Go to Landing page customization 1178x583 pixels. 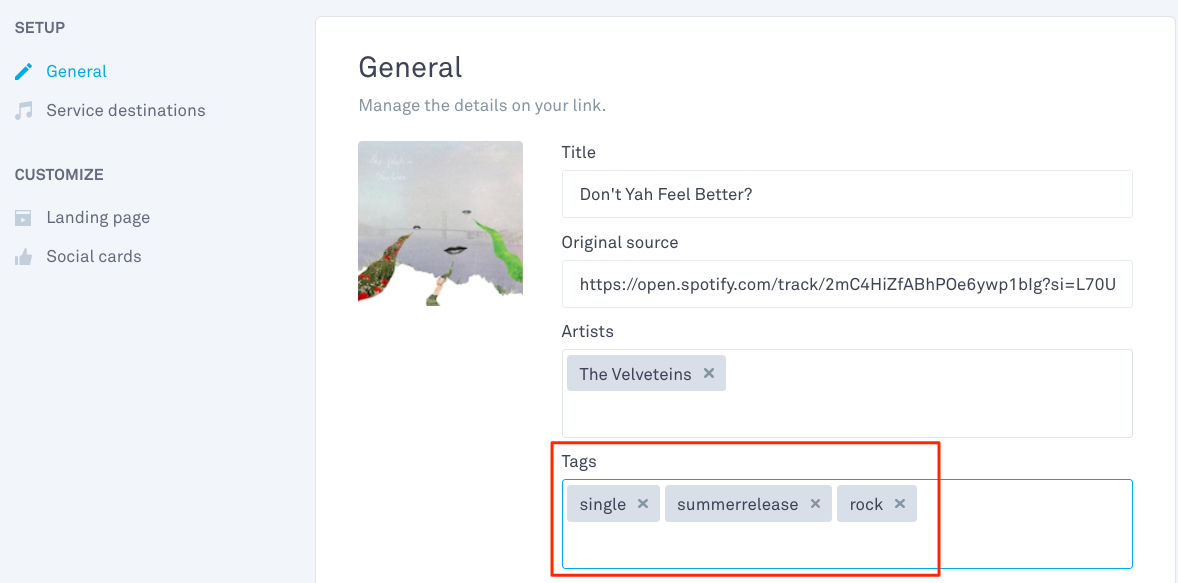[x=98, y=218]
